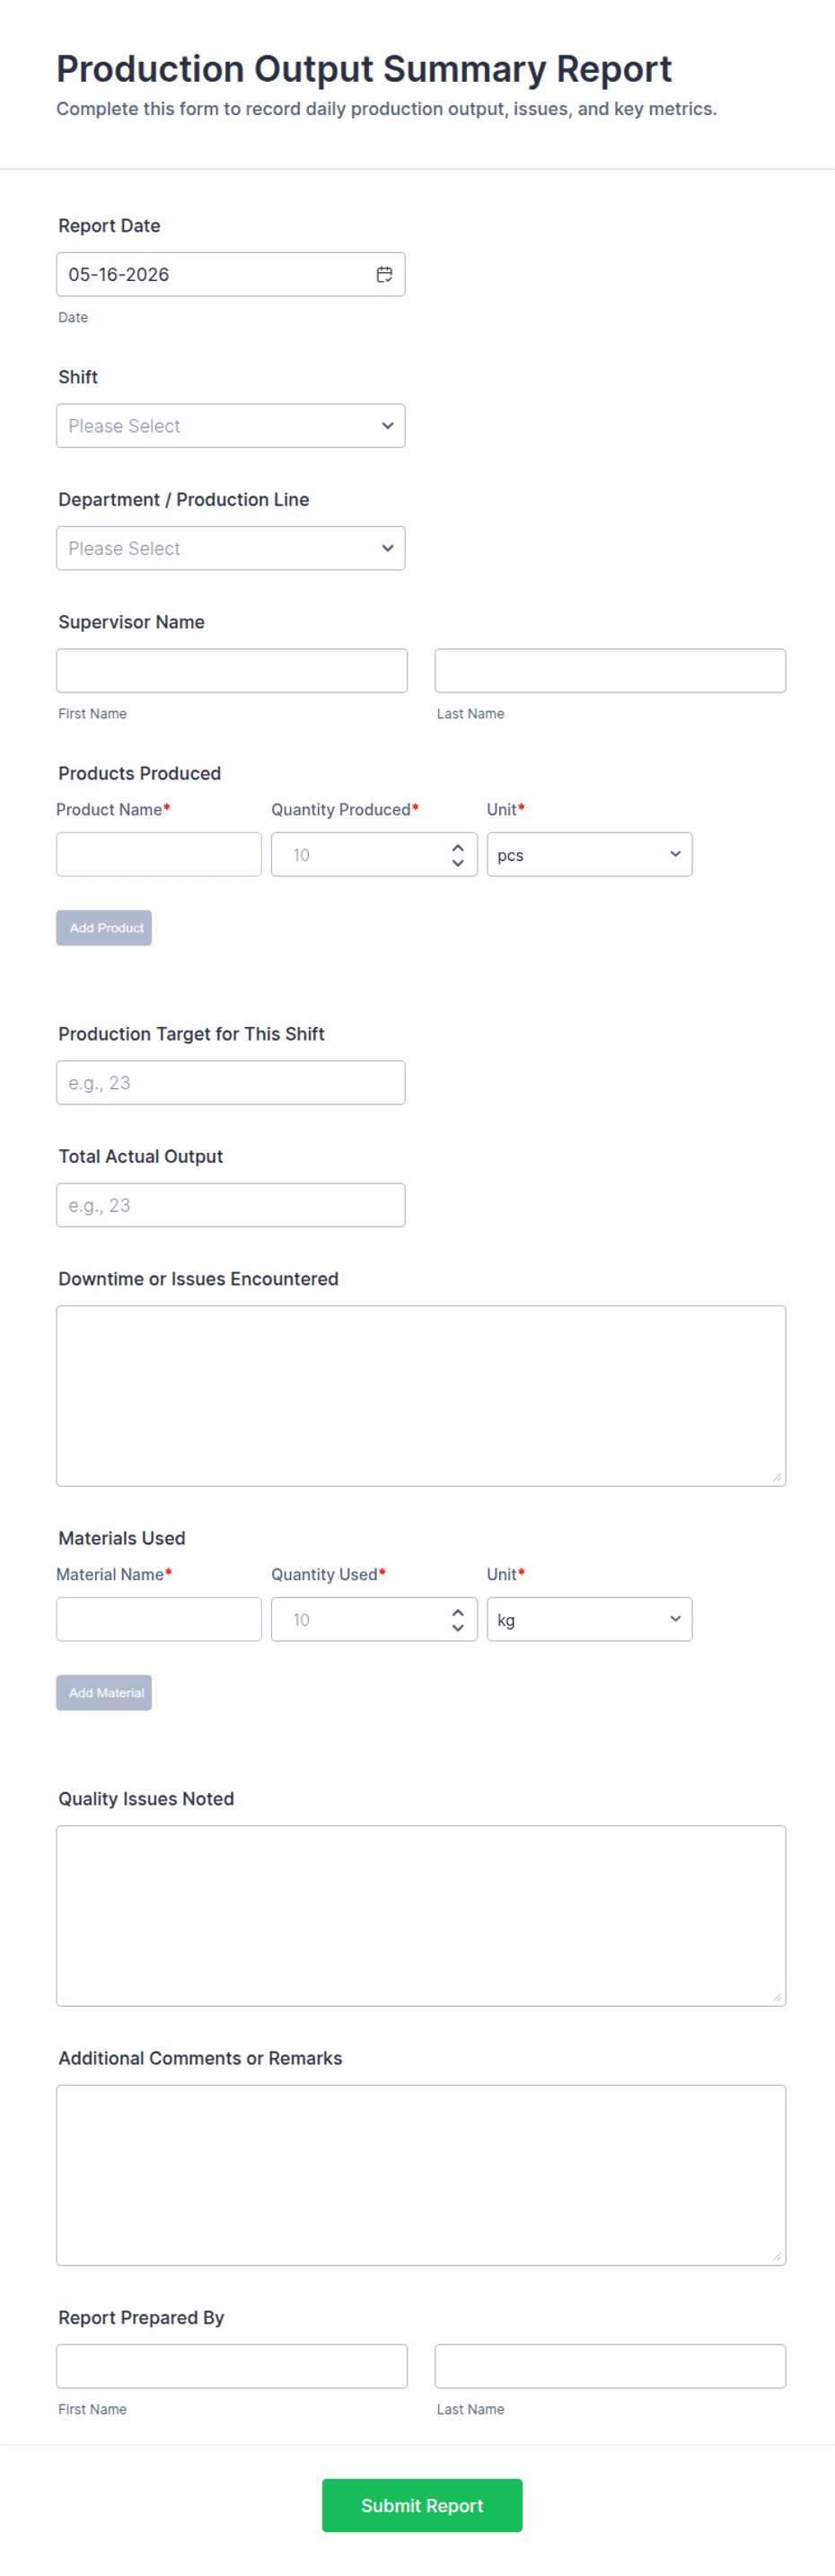This screenshot has height=2576, width=835.
Task: Click the Production Output Summary Report heading
Action: 364,69
